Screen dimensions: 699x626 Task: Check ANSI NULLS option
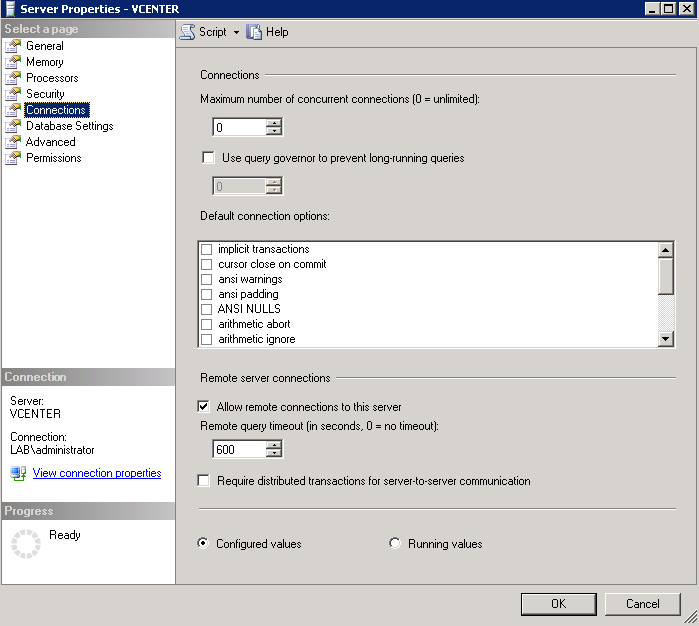206,309
